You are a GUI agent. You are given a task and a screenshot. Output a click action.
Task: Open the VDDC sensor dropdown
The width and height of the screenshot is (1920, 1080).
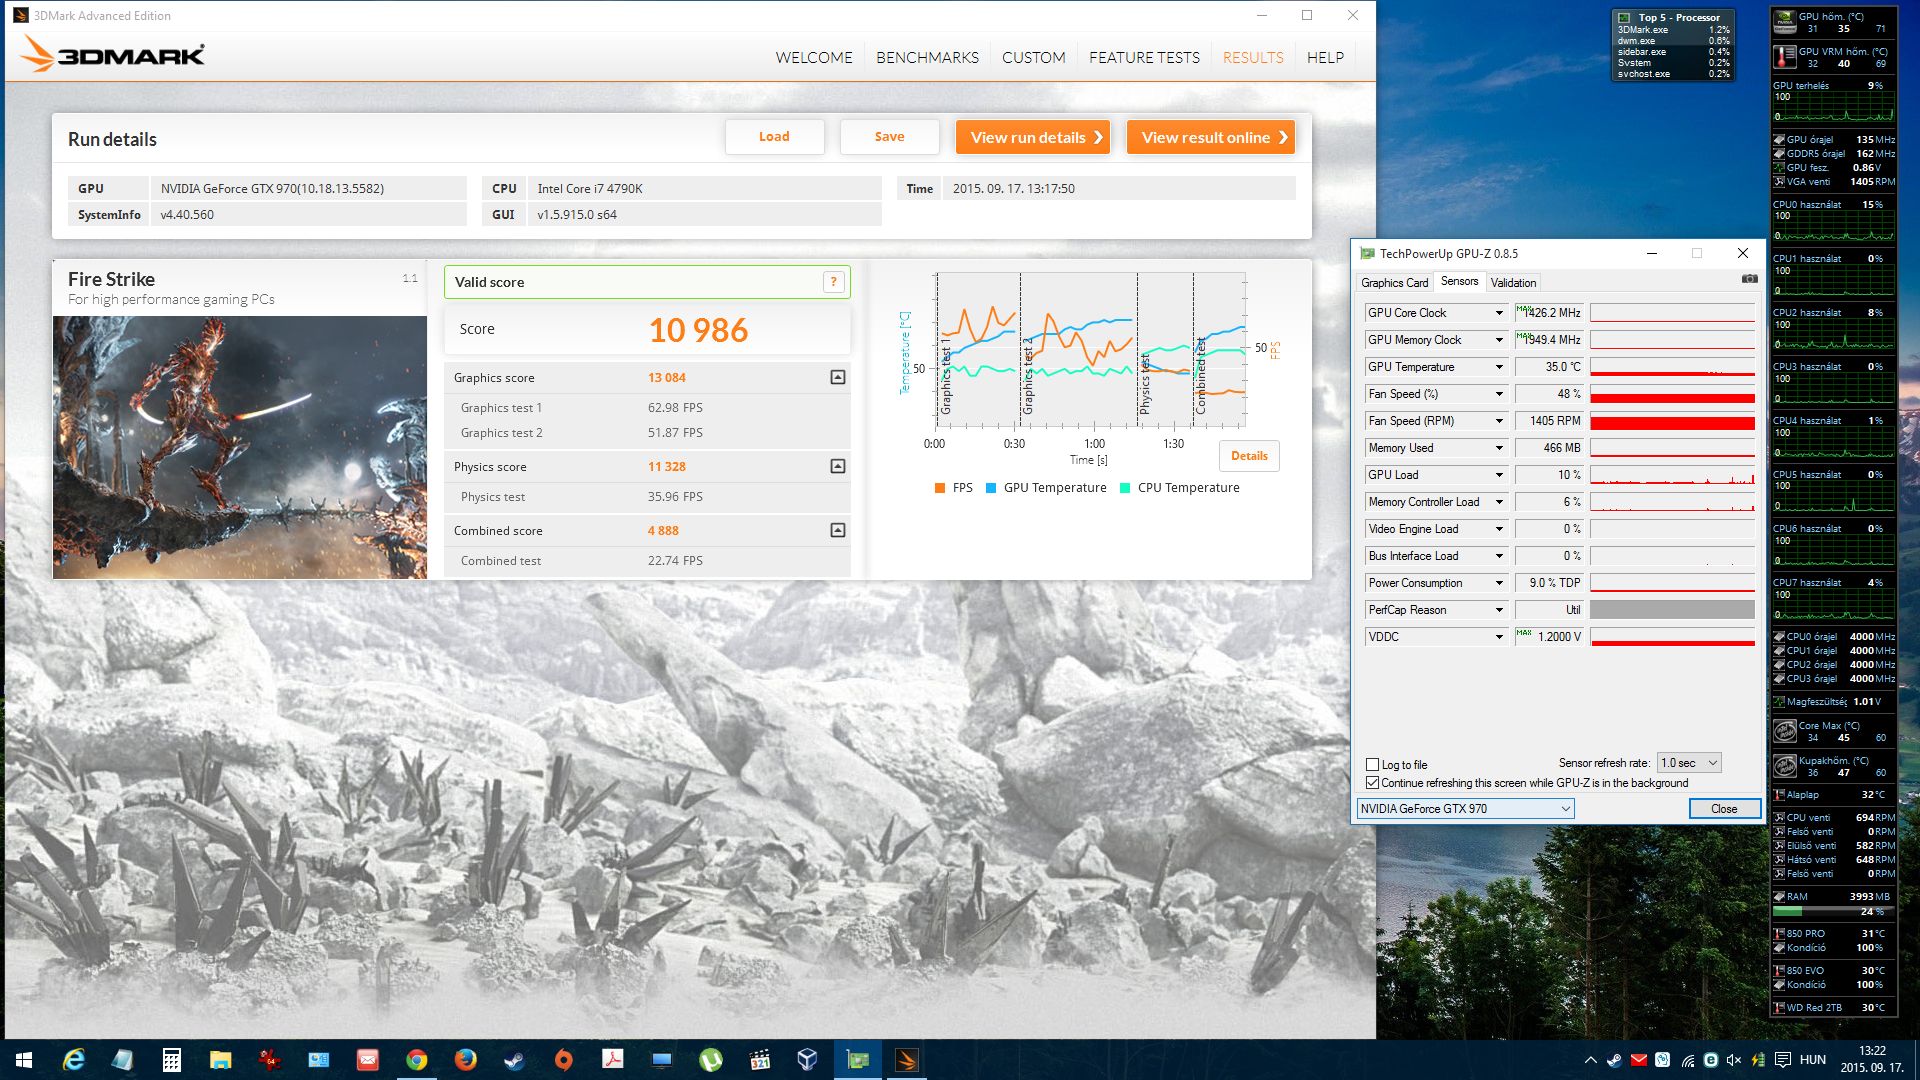pyautogui.click(x=1499, y=637)
